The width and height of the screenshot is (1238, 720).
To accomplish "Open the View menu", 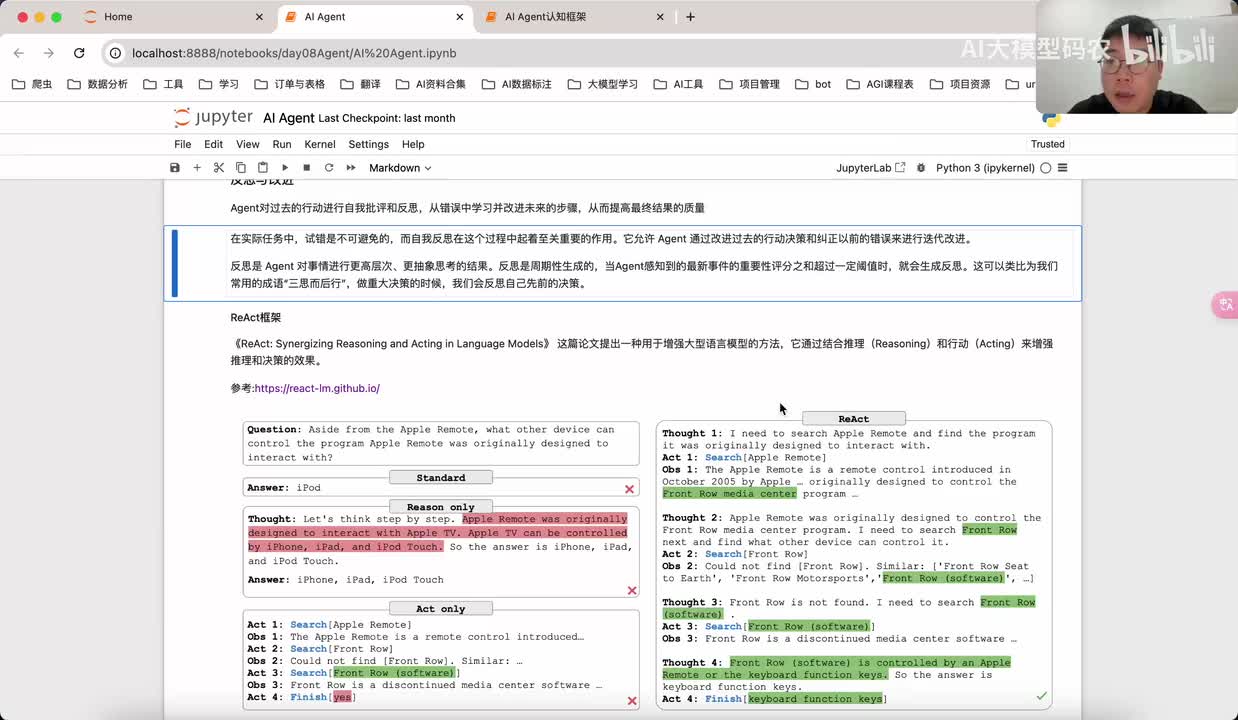I will click(x=248, y=144).
